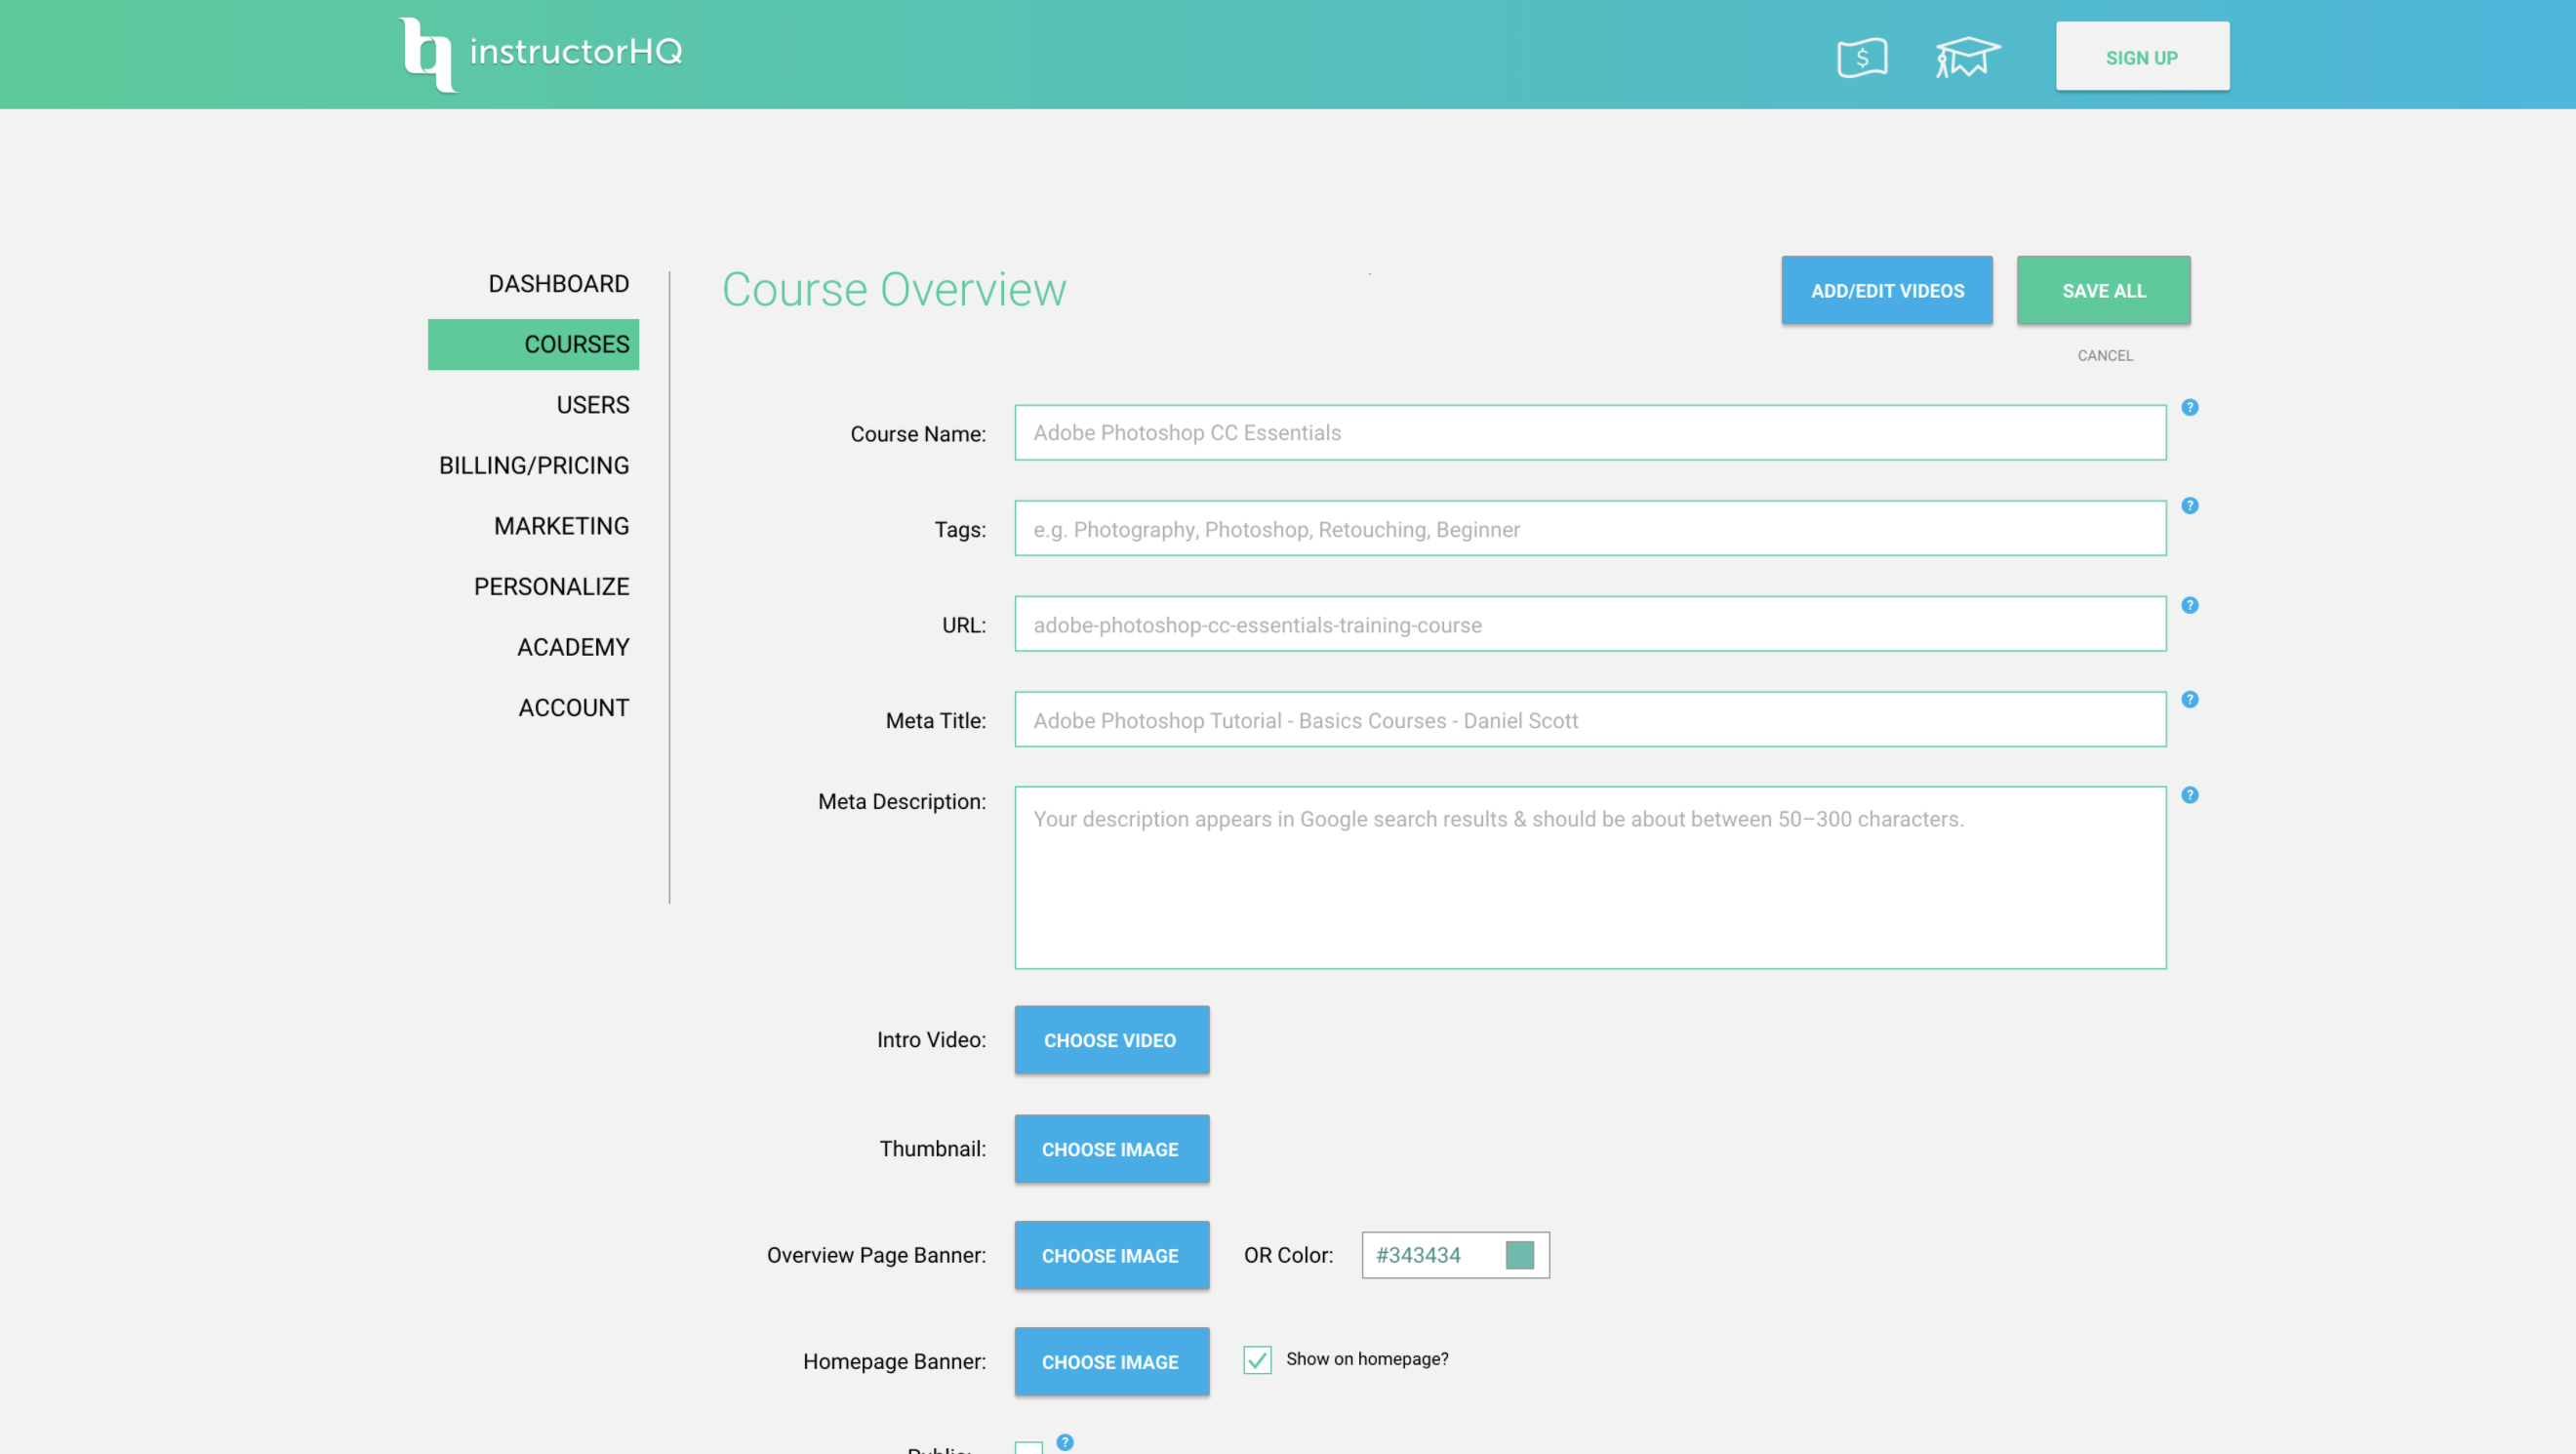Image resolution: width=2576 pixels, height=1454 pixels.
Task: Choose an image for the Thumbnail
Action: pyautogui.click(x=1111, y=1148)
